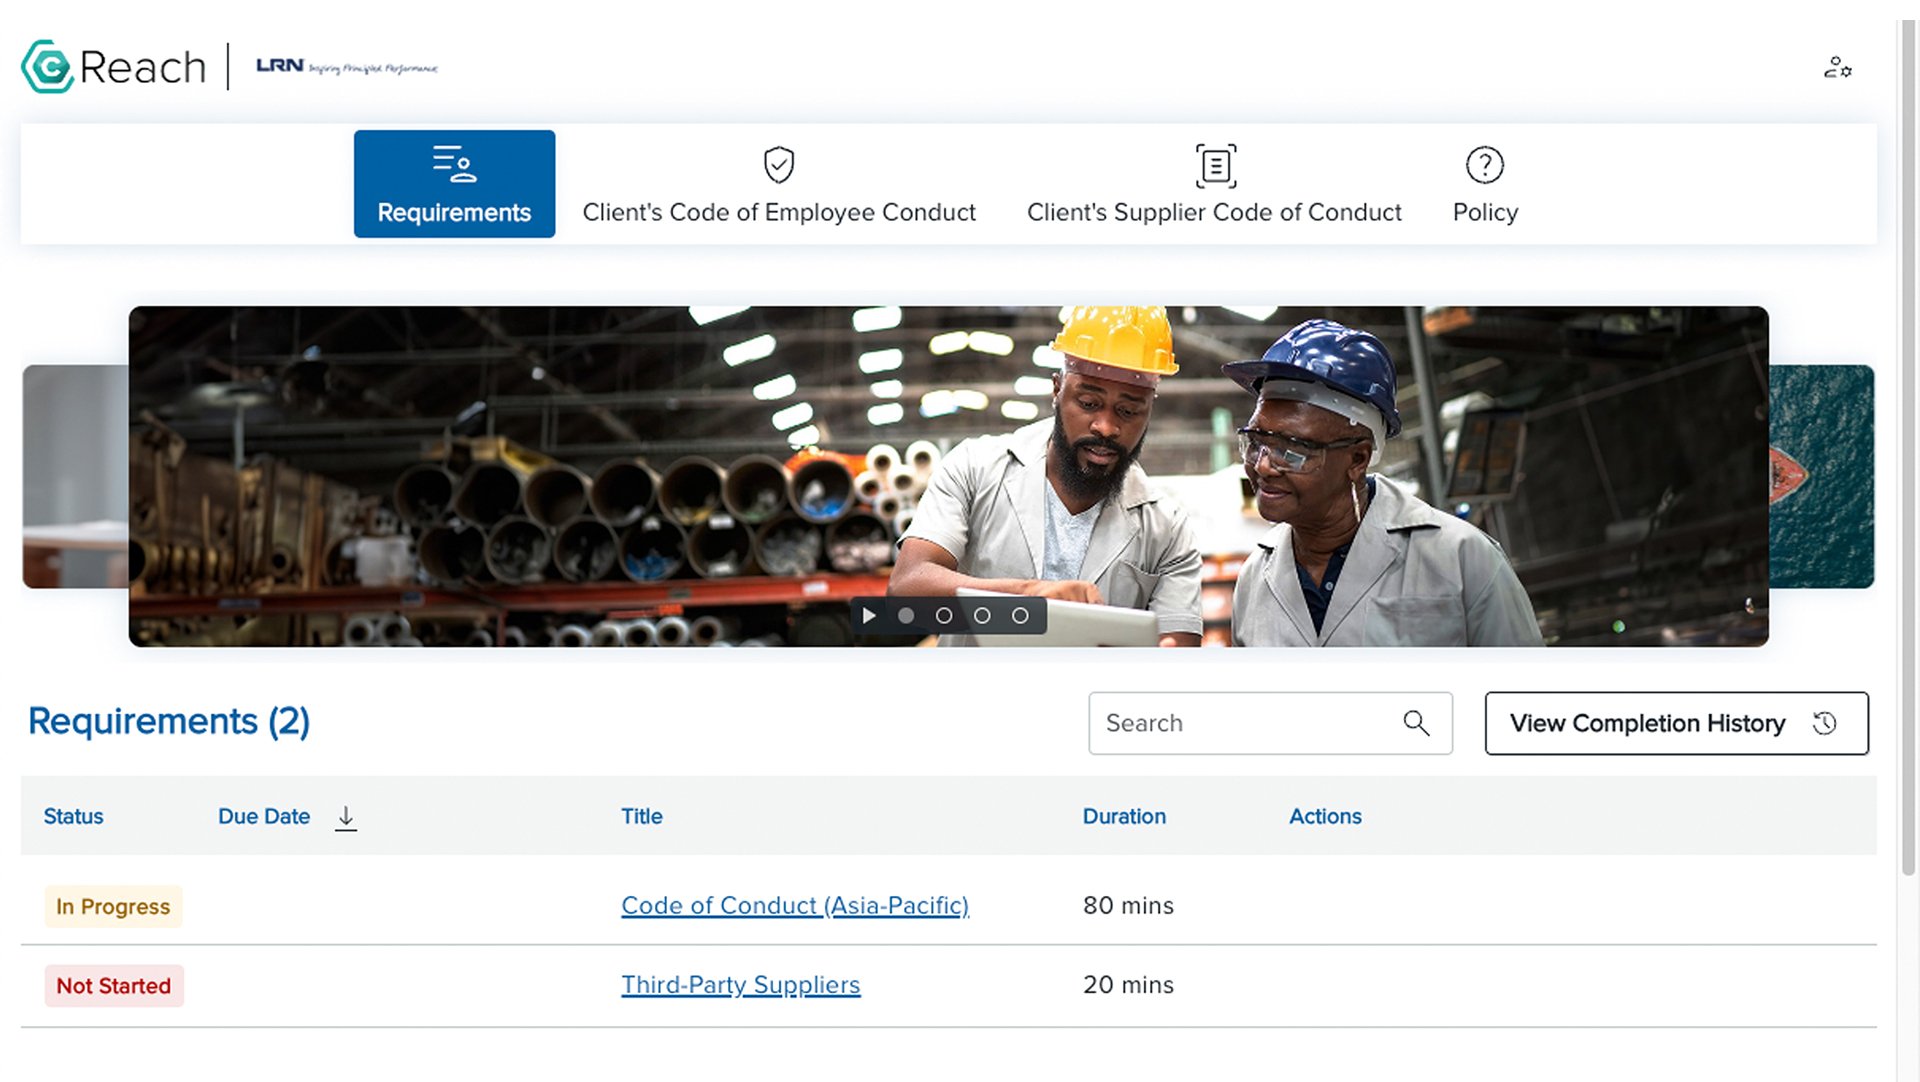Screen dimensions: 1920x1082
Task: Click the magnifier icon in Search box
Action: point(1415,723)
